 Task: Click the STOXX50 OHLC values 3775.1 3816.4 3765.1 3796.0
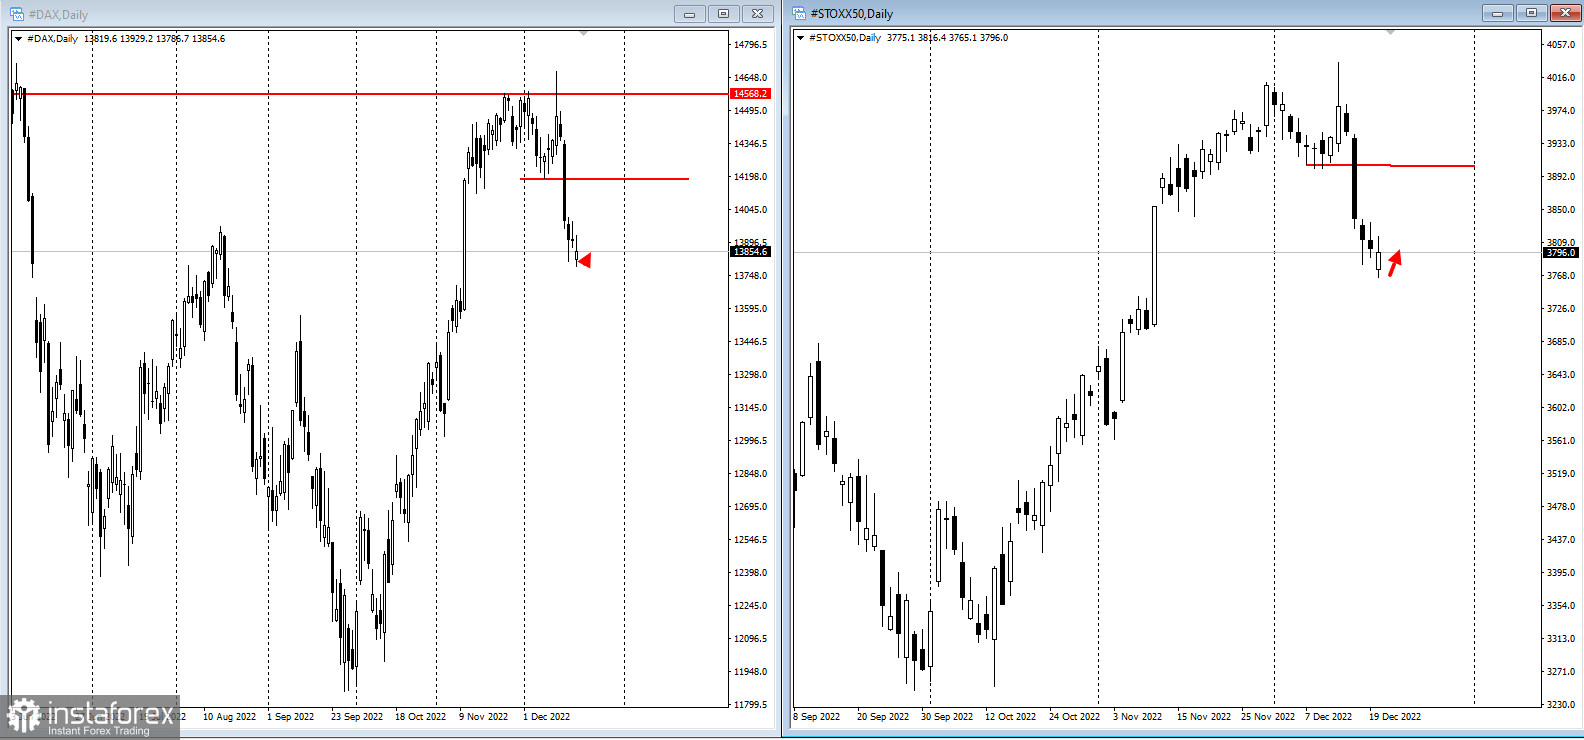click(947, 38)
